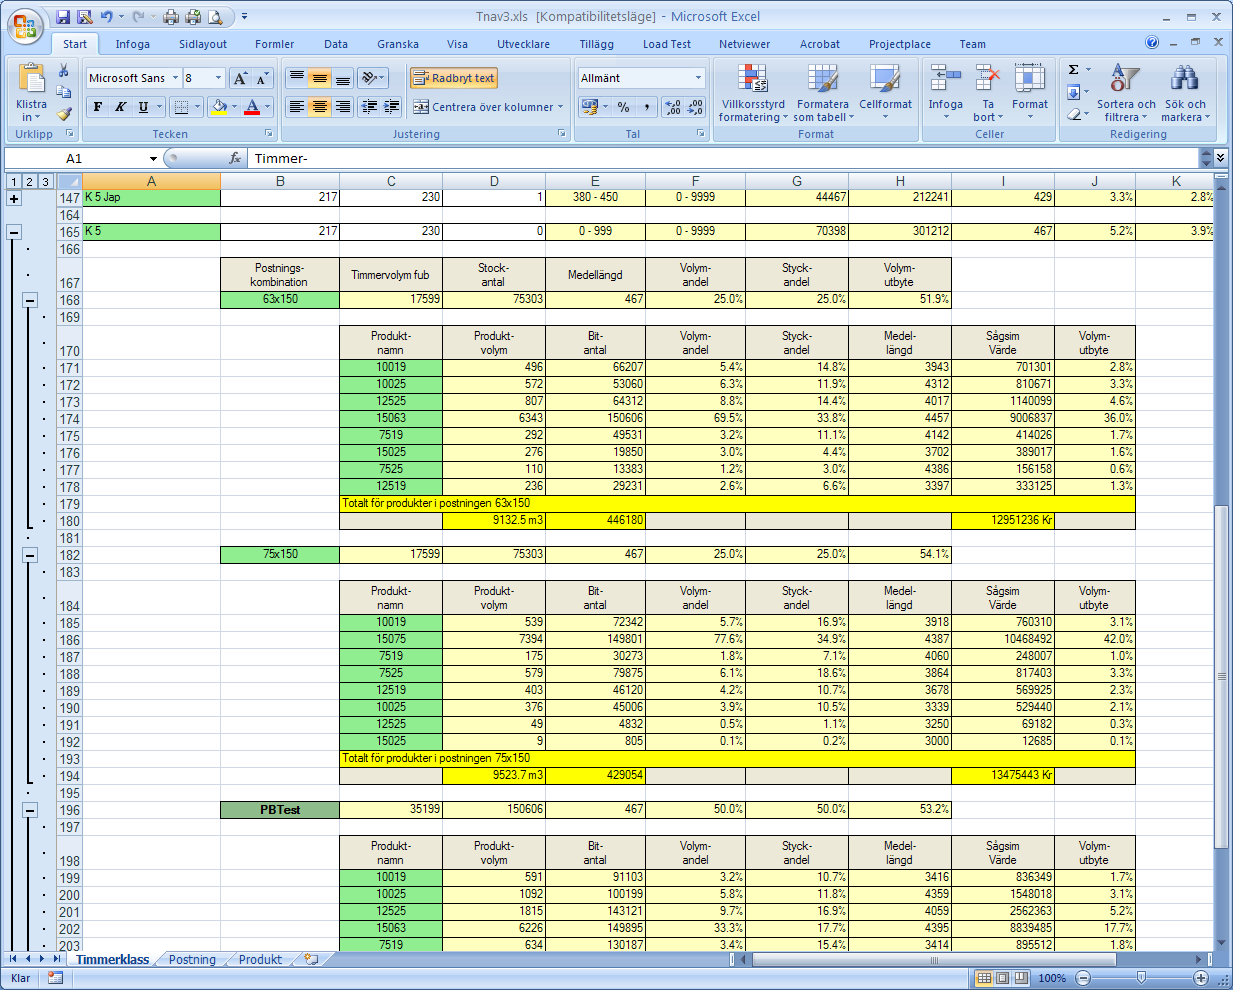1233x990 pixels.
Task: Click Centrera över kolumner button
Action: [488, 107]
